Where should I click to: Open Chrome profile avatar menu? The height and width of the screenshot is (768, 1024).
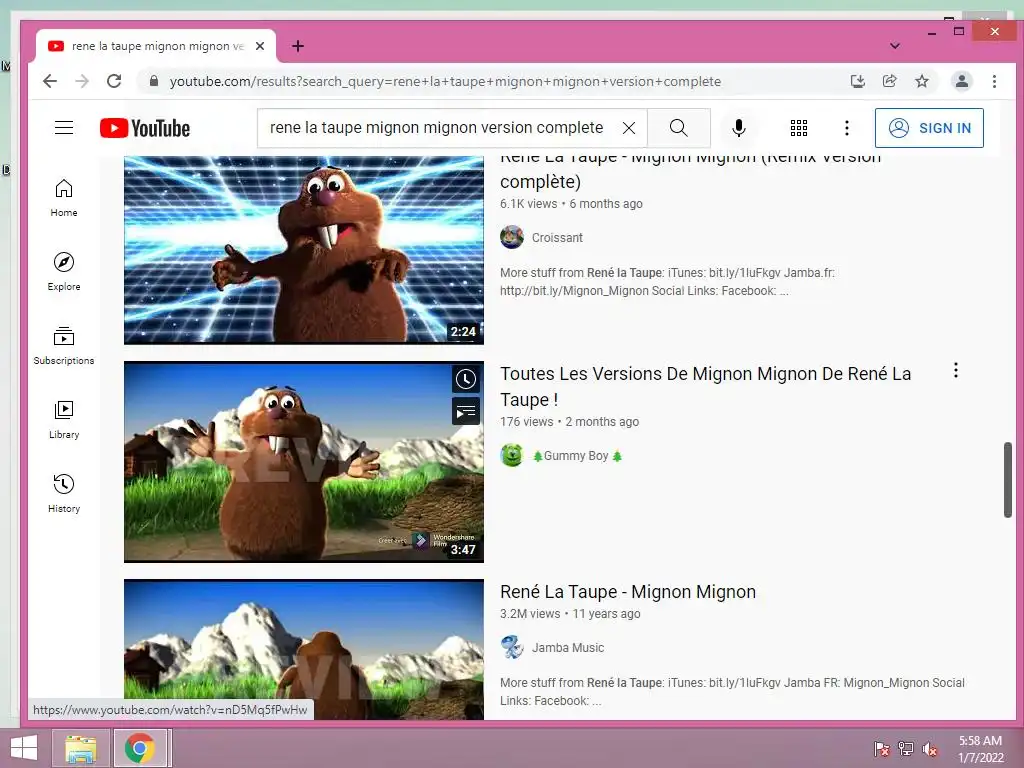coord(961,81)
